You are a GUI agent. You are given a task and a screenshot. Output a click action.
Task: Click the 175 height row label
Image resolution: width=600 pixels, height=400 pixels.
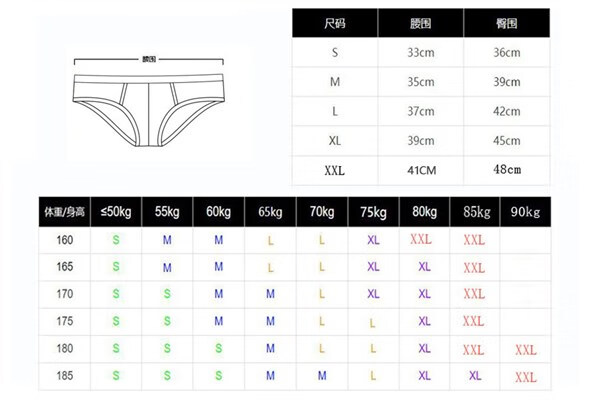click(x=63, y=321)
